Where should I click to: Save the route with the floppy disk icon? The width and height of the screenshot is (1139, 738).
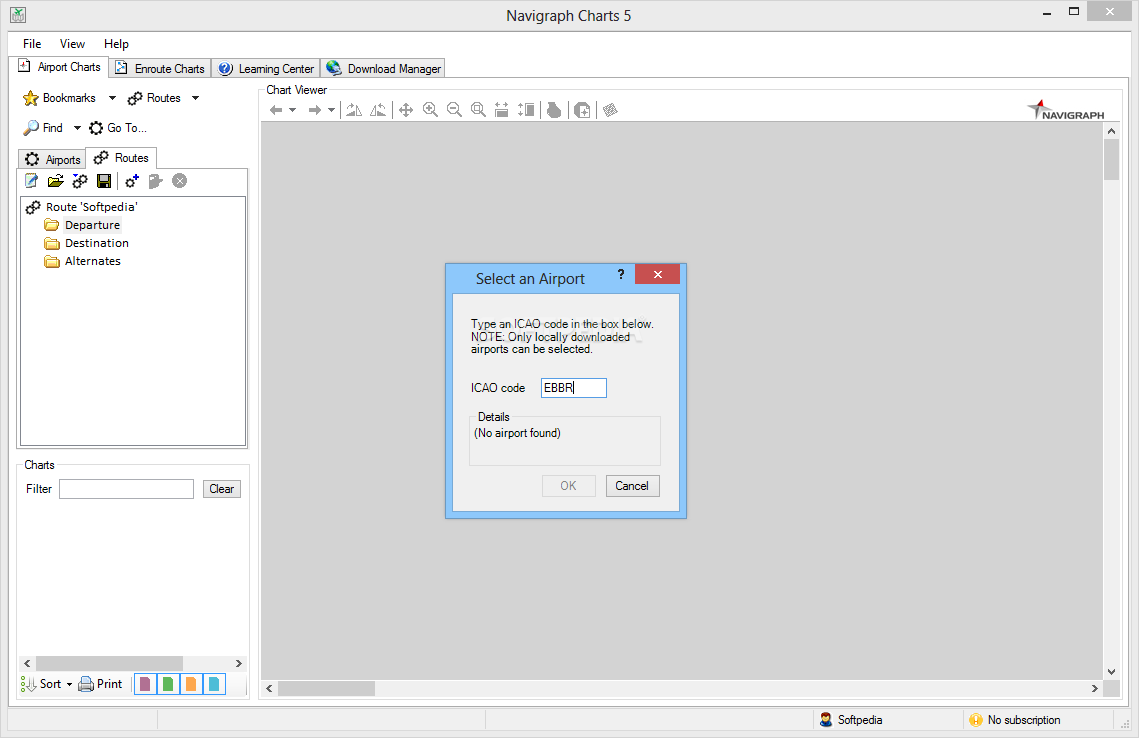(104, 181)
